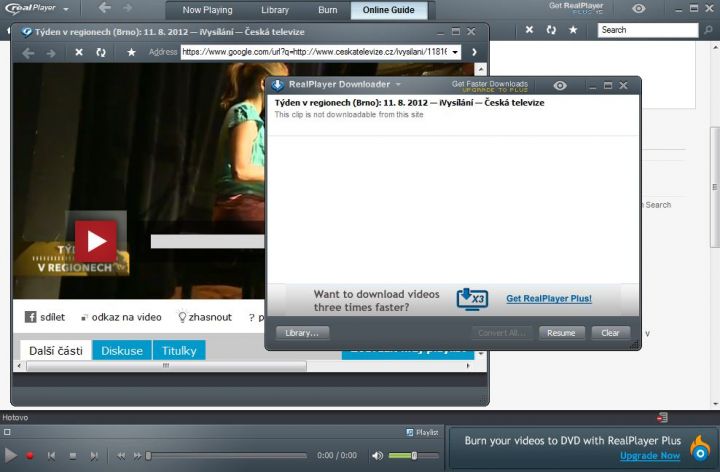The image size is (720, 472).
Task: Add a favorite with the main toolbar star
Action: coord(573,30)
